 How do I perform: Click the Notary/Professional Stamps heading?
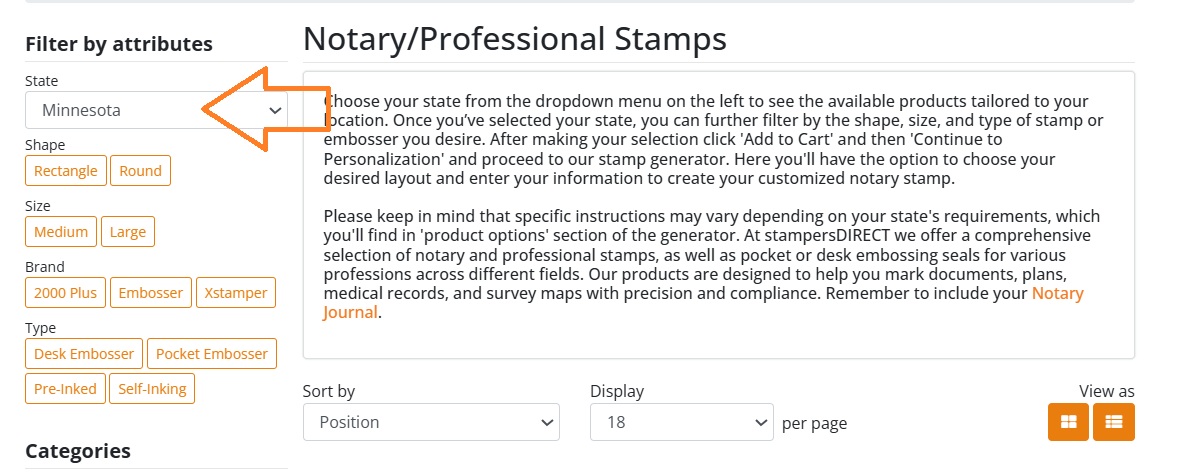pos(514,39)
